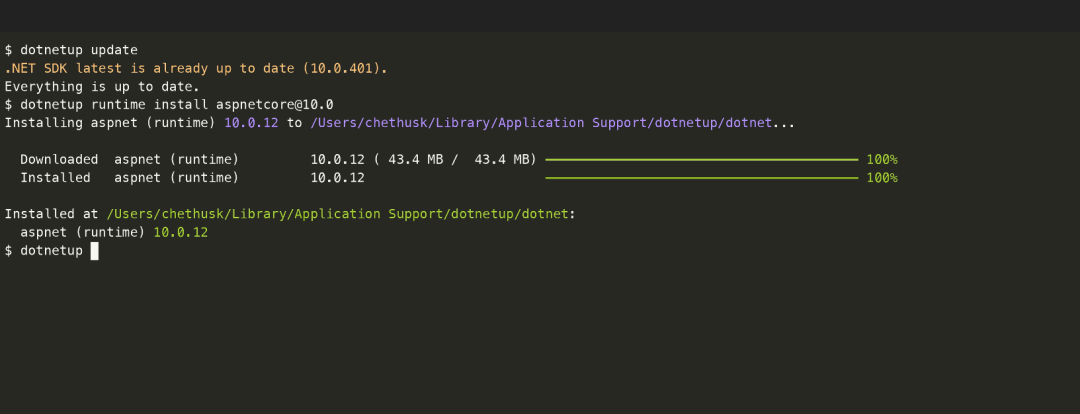1080x414 pixels.
Task: Click the terminal cursor block at the prompt
Action: (x=94, y=251)
